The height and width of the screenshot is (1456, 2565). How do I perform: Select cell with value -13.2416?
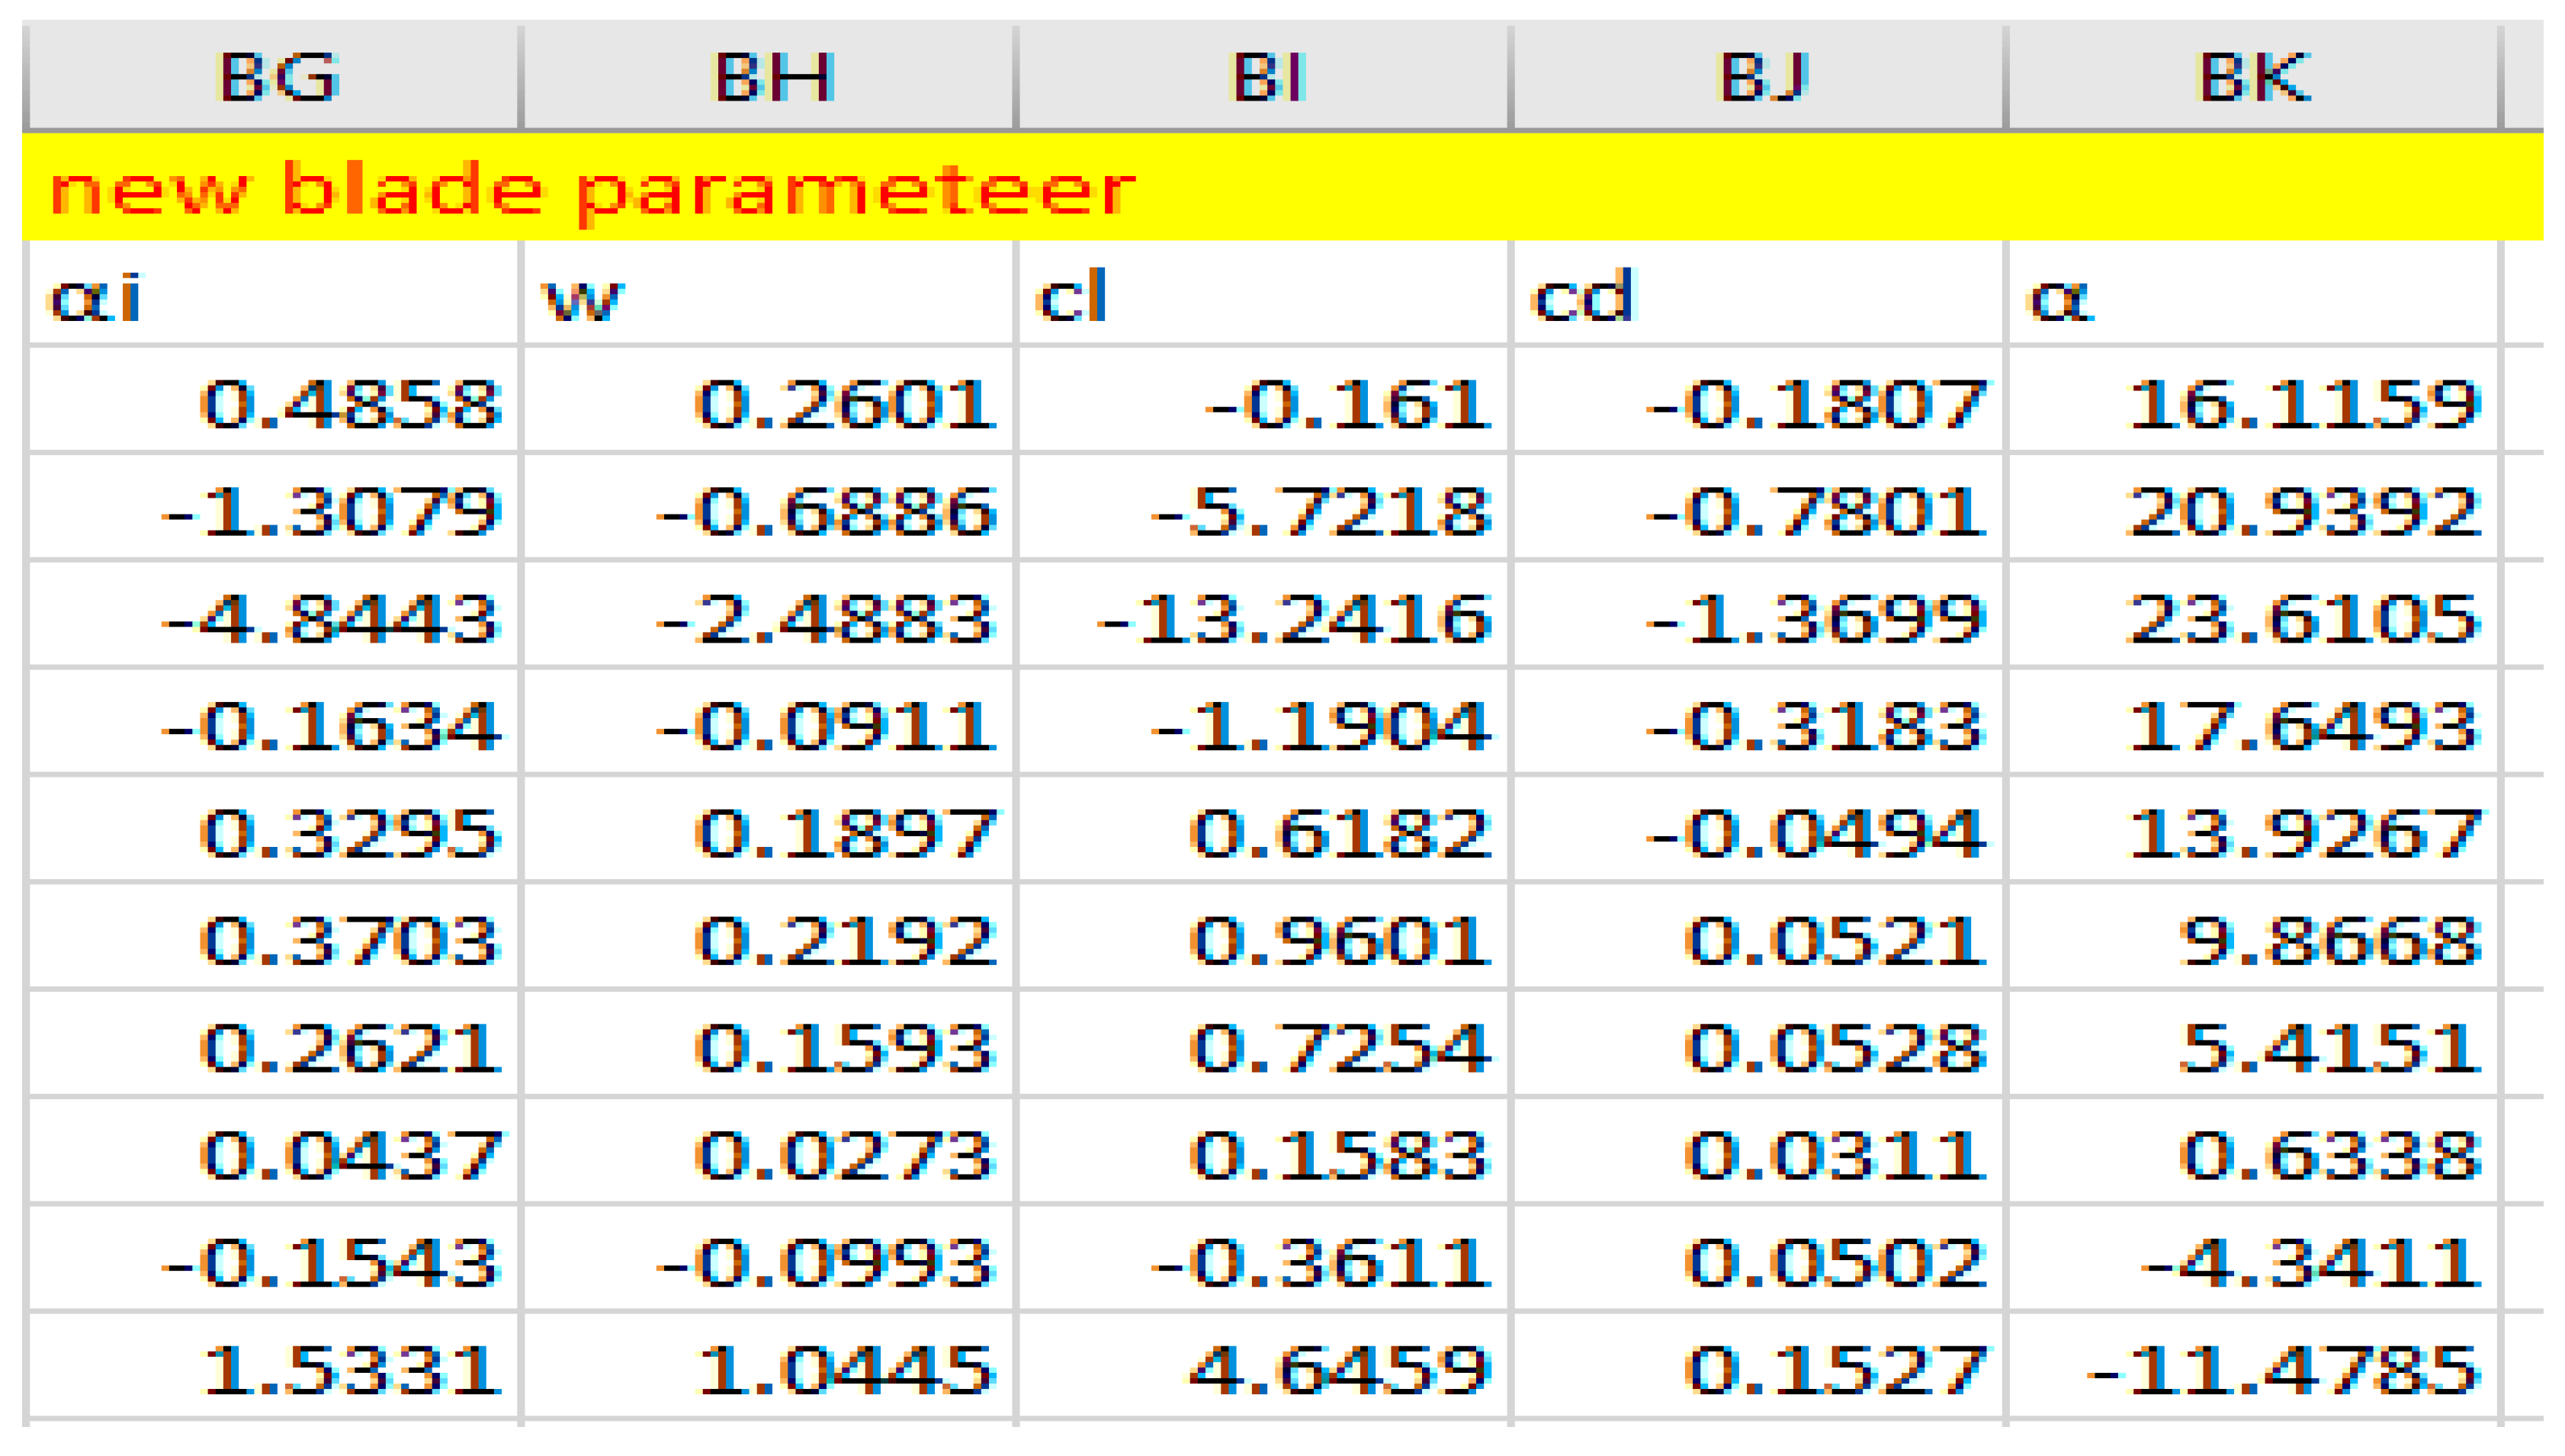point(1263,618)
